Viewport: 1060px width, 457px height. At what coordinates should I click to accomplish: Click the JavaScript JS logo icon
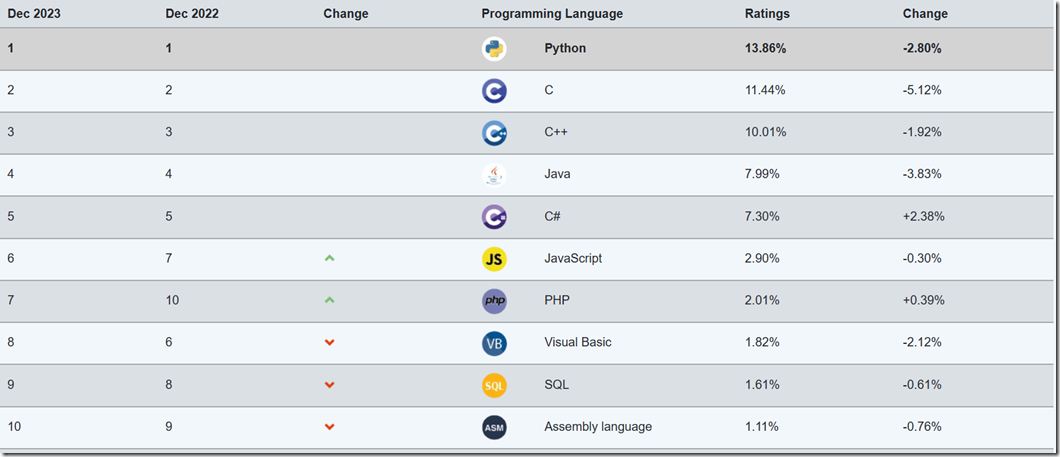click(494, 258)
